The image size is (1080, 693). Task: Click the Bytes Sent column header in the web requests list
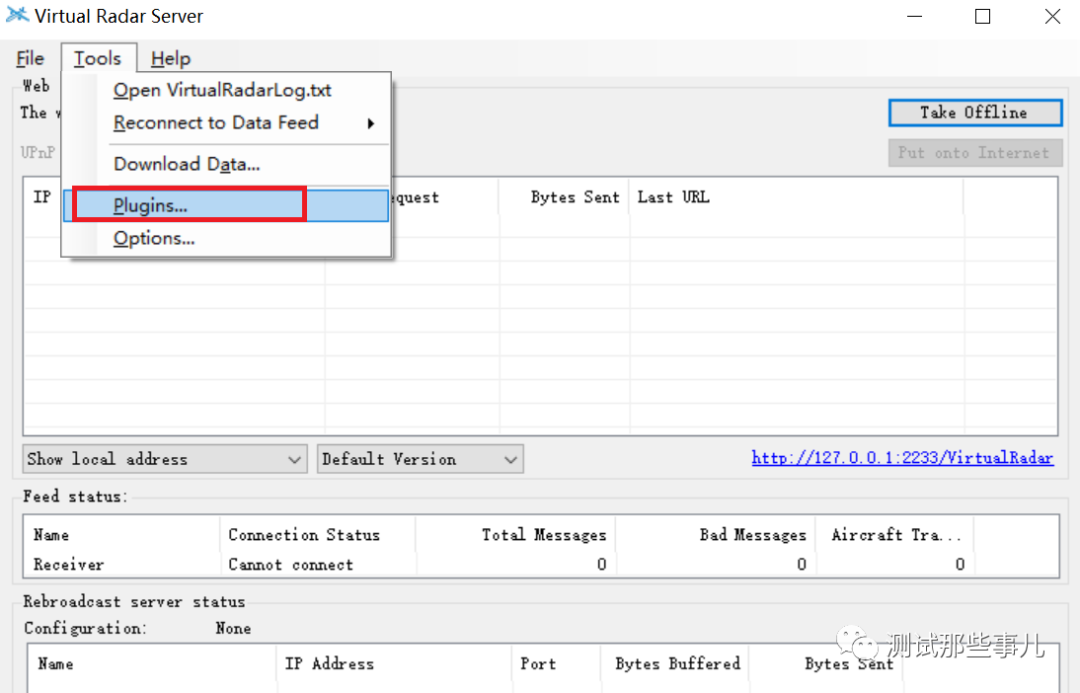click(x=564, y=197)
